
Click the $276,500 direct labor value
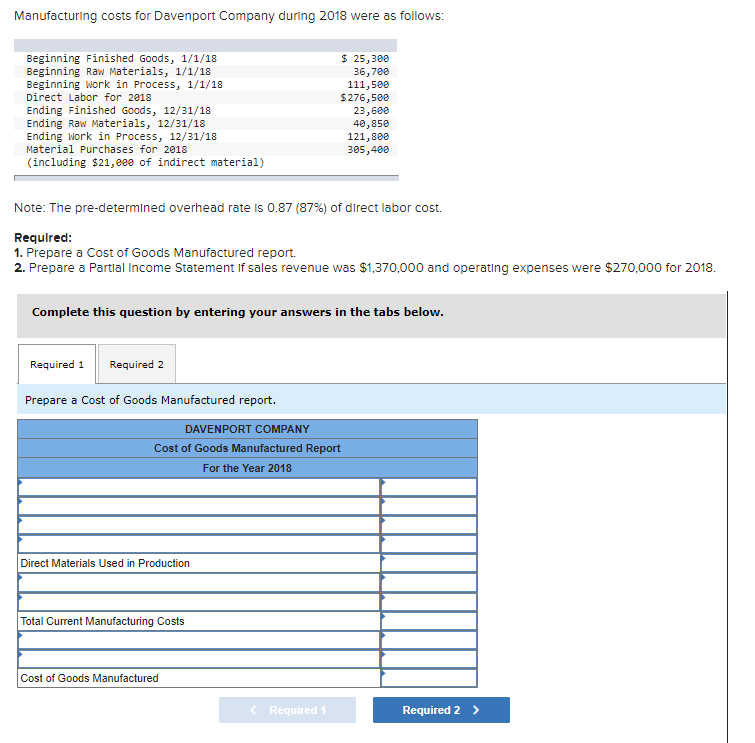point(364,97)
